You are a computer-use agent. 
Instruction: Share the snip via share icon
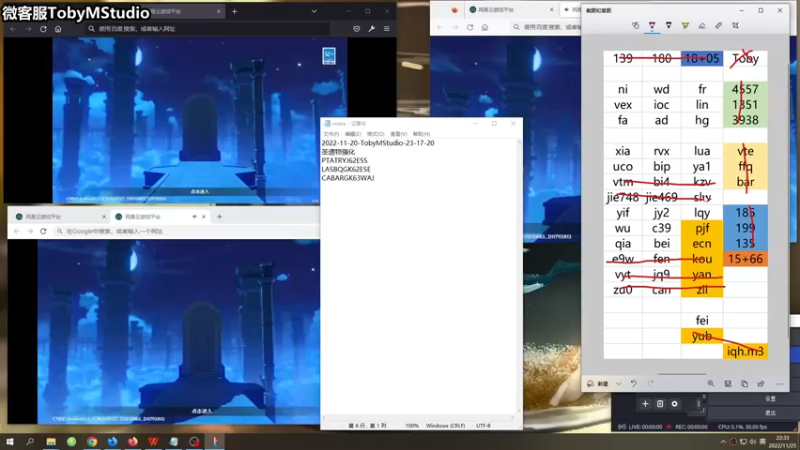[x=761, y=384]
